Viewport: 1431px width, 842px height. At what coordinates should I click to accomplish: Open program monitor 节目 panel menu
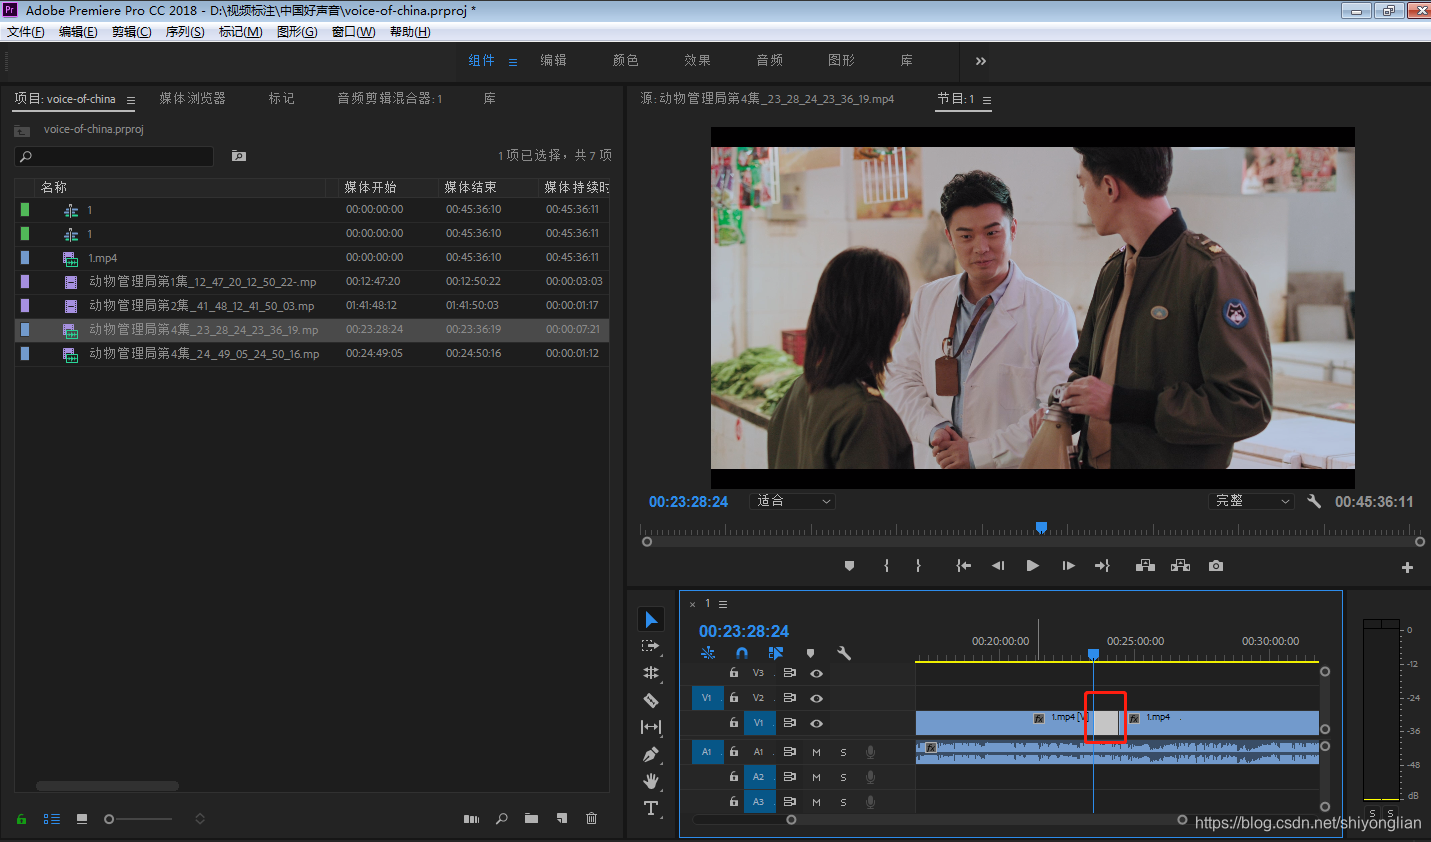click(x=987, y=100)
